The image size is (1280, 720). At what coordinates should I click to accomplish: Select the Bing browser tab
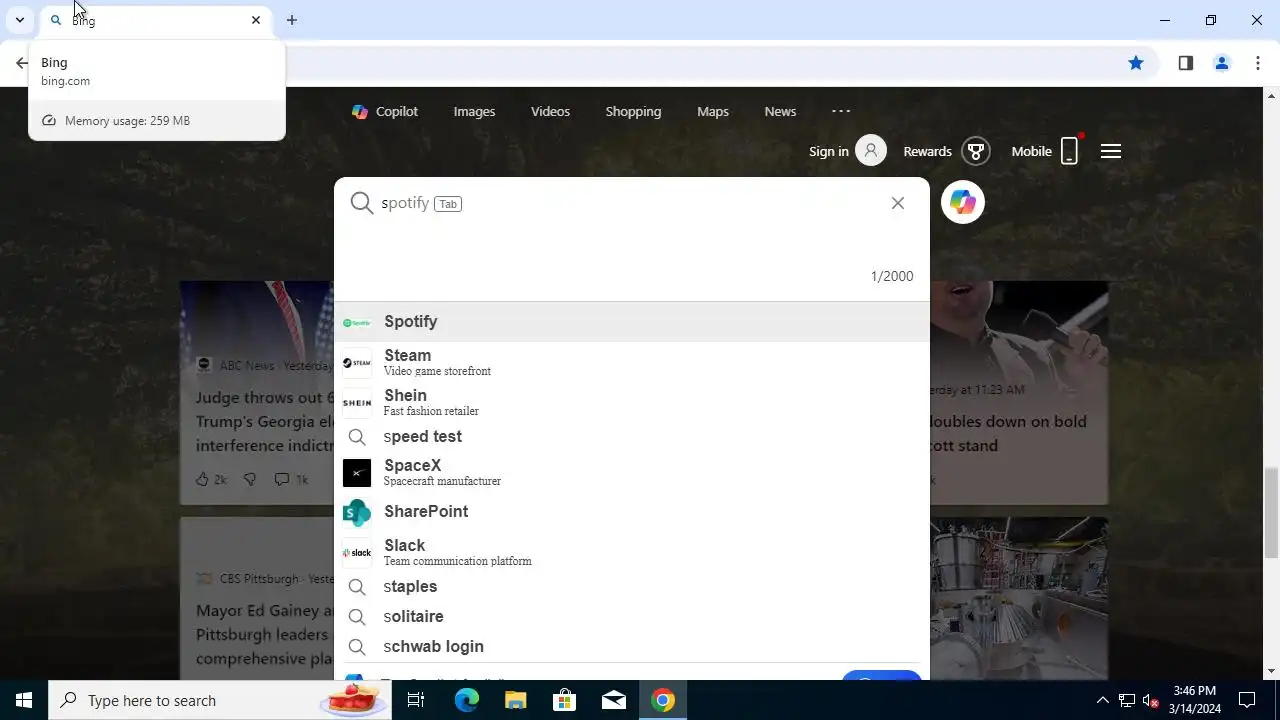coord(155,20)
